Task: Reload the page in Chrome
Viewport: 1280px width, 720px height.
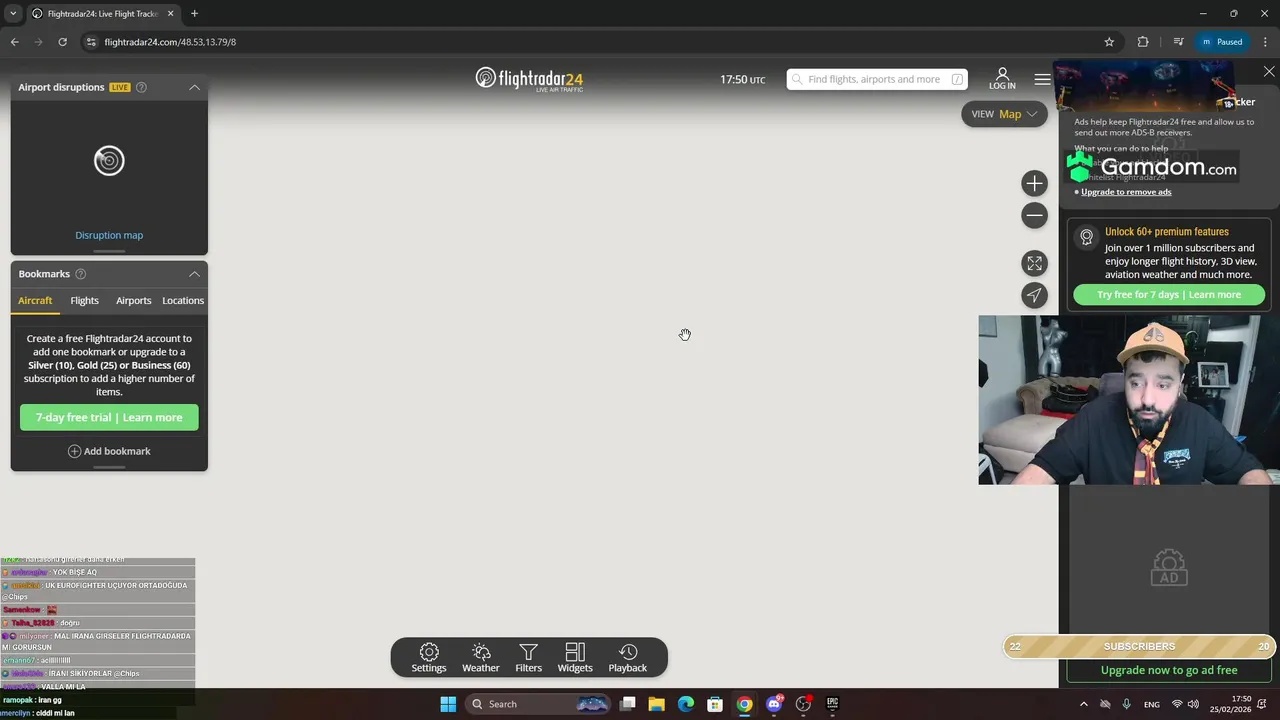Action: [x=62, y=42]
